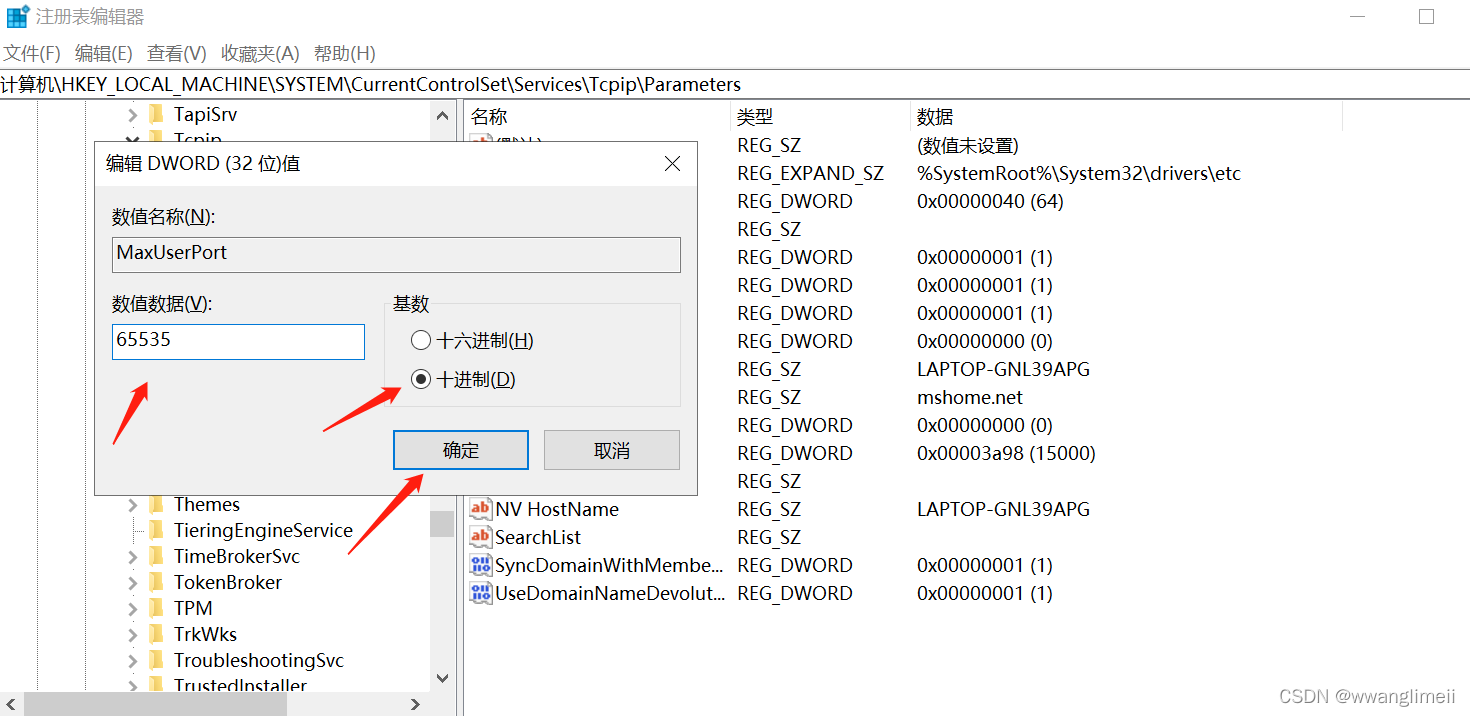Select the TokenBroker tree item
This screenshot has height=716, width=1470.
(228, 582)
